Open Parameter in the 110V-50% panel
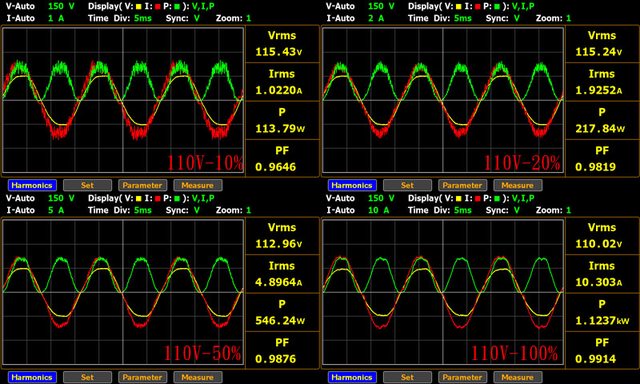Viewport: 640px width, 384px height. click(x=142, y=377)
